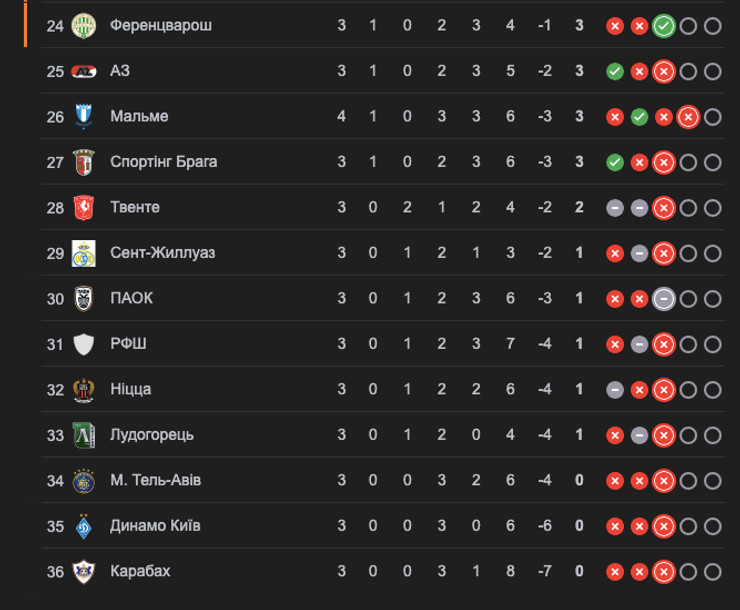Screen dimensions: 740x610
Task: Click the Твенте club logo
Action: 83,208
